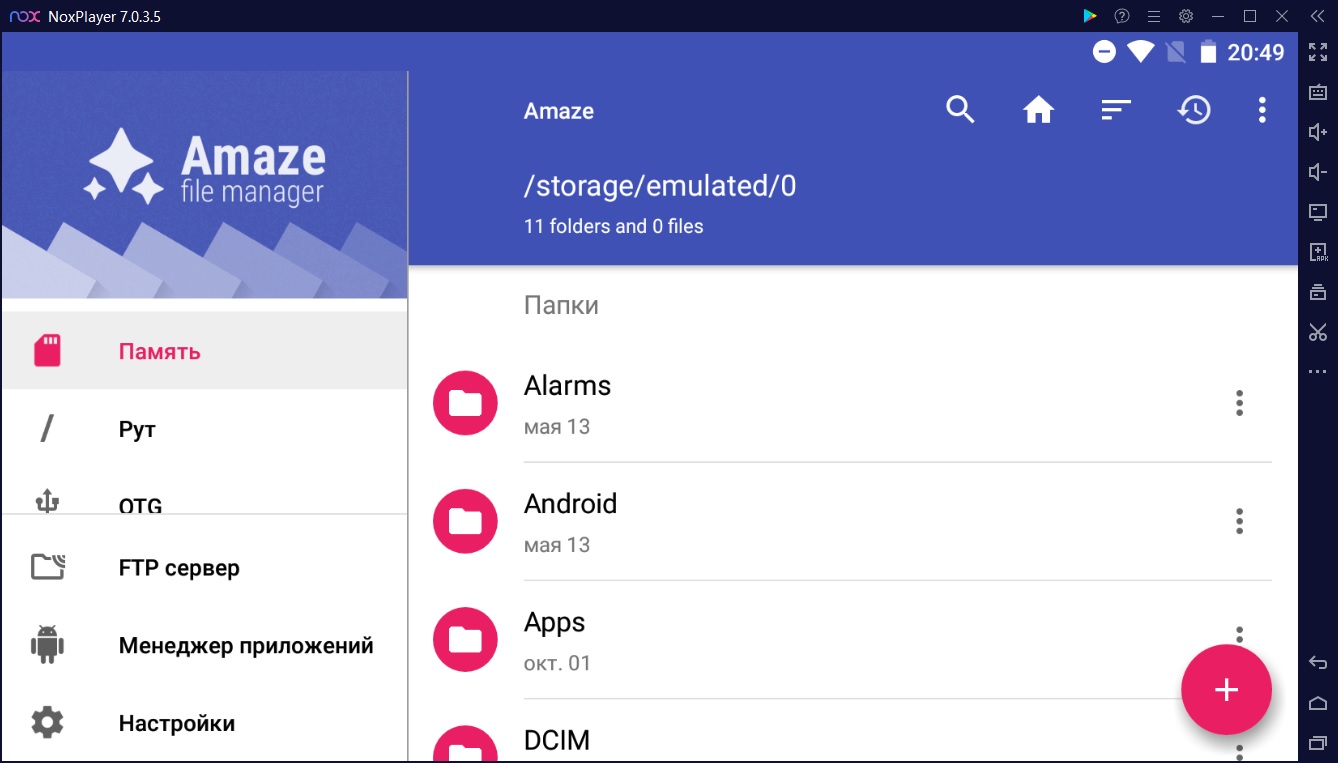Select Рут root in sidebar
Viewport: 1338px width, 763px height.
point(204,429)
